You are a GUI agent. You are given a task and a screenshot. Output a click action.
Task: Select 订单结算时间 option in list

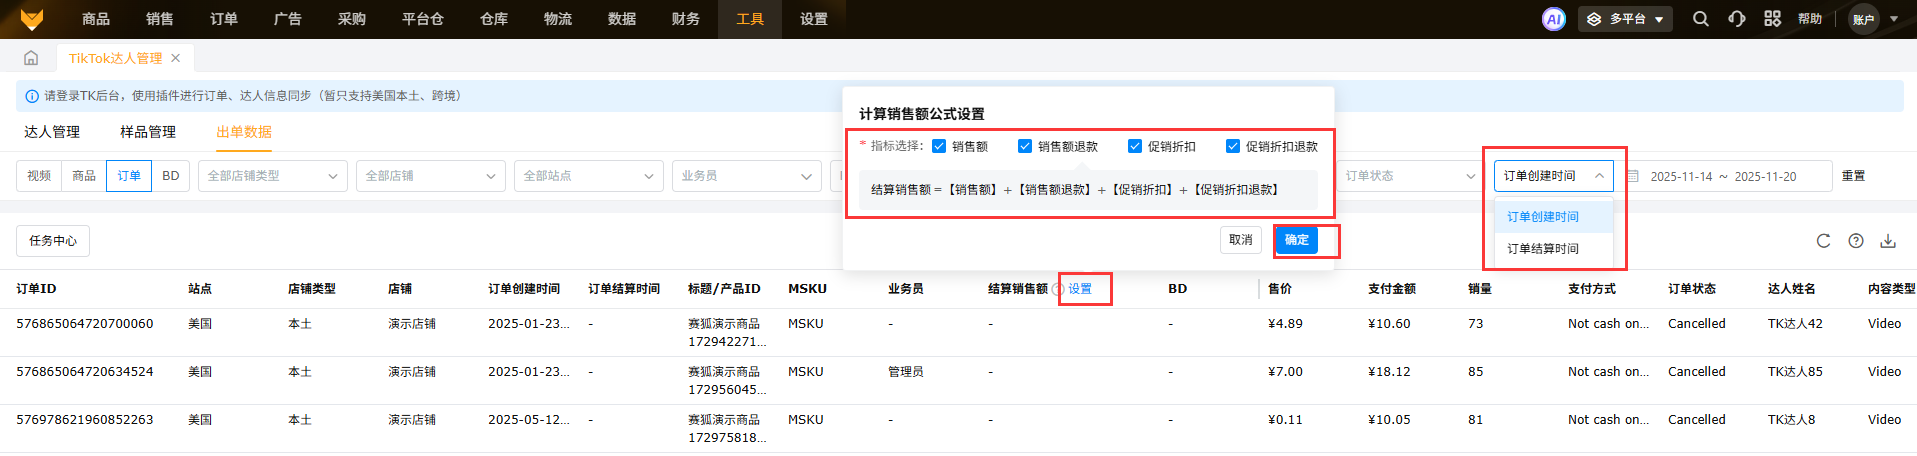pos(1554,249)
